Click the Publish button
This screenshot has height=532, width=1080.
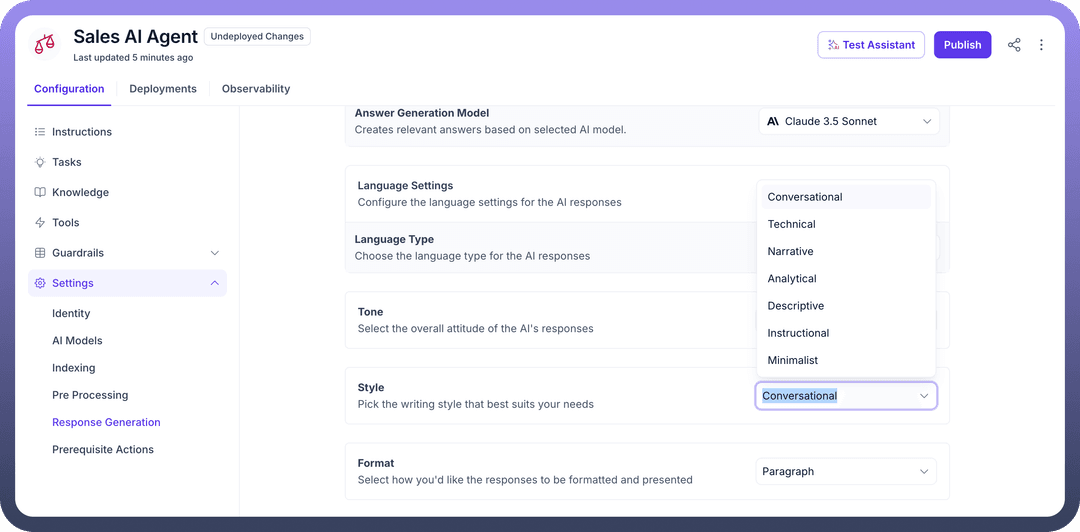click(962, 45)
